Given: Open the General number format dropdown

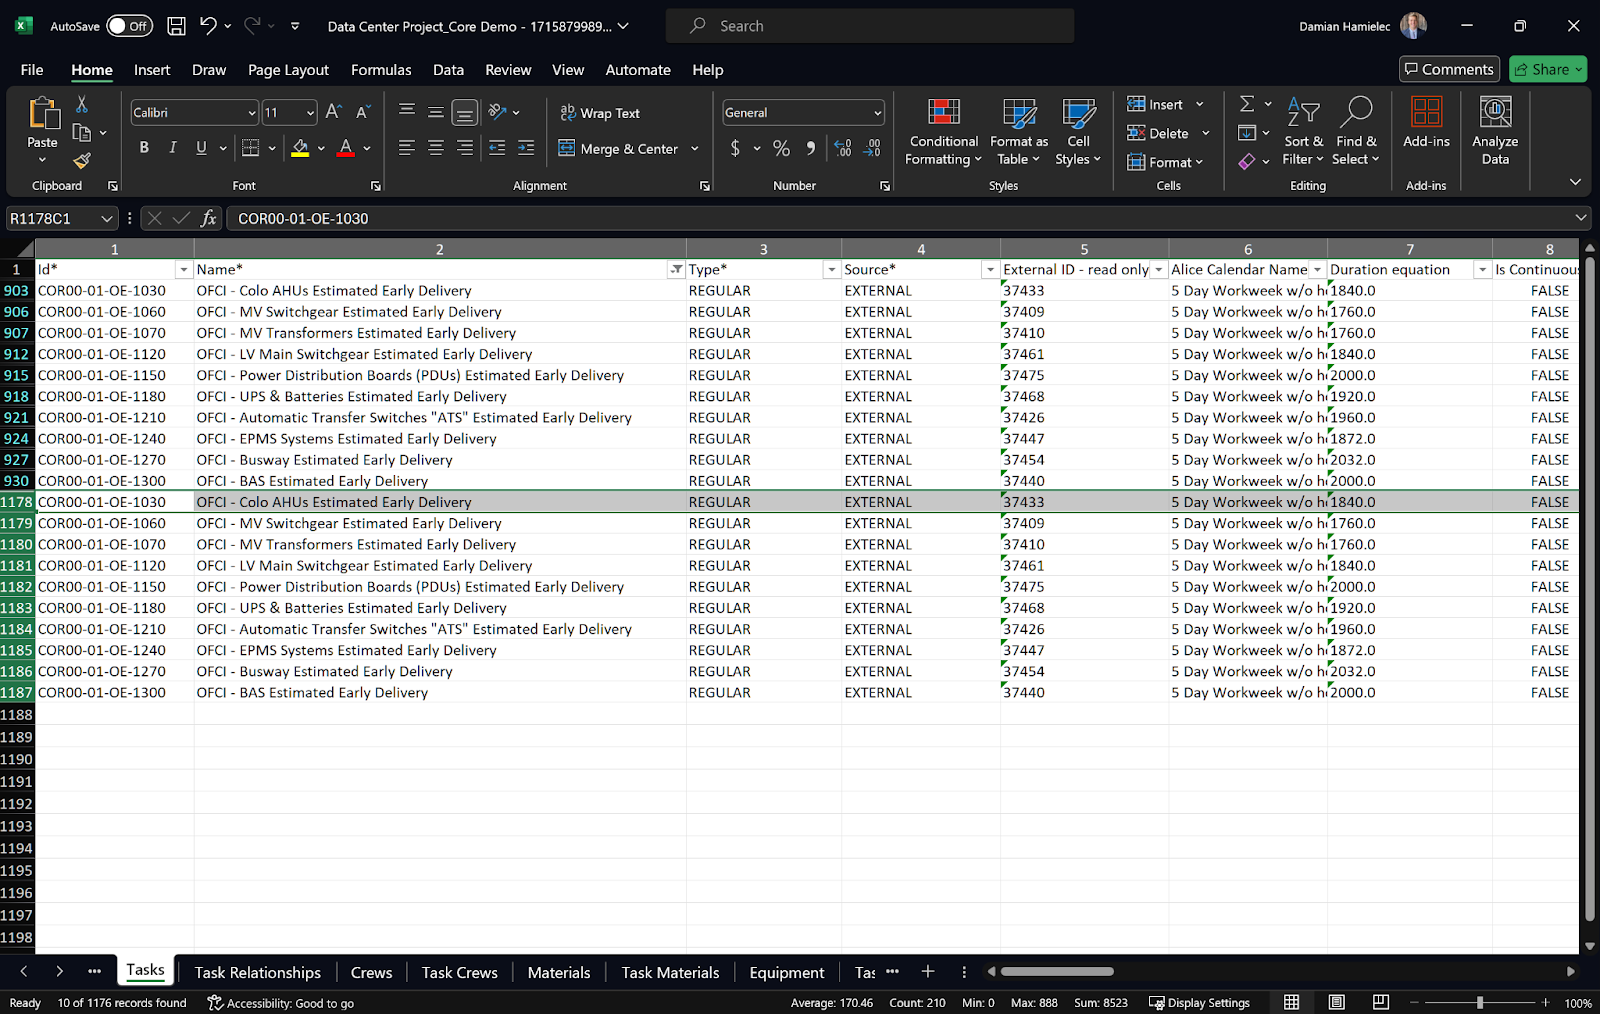Looking at the screenshot, I should [878, 113].
